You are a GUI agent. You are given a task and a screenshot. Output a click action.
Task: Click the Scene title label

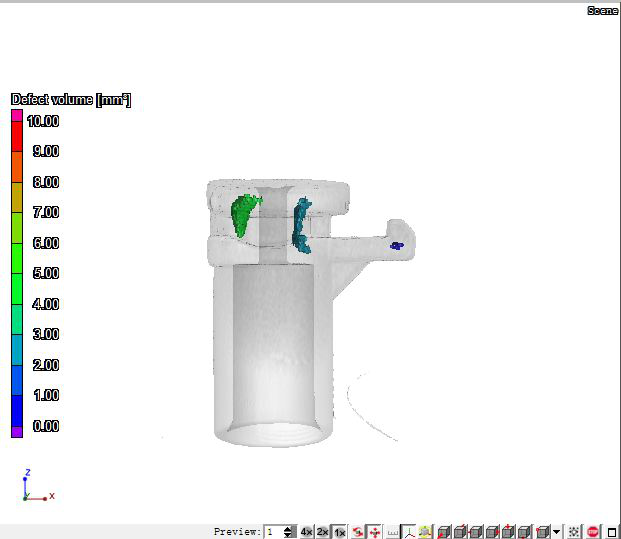click(602, 10)
